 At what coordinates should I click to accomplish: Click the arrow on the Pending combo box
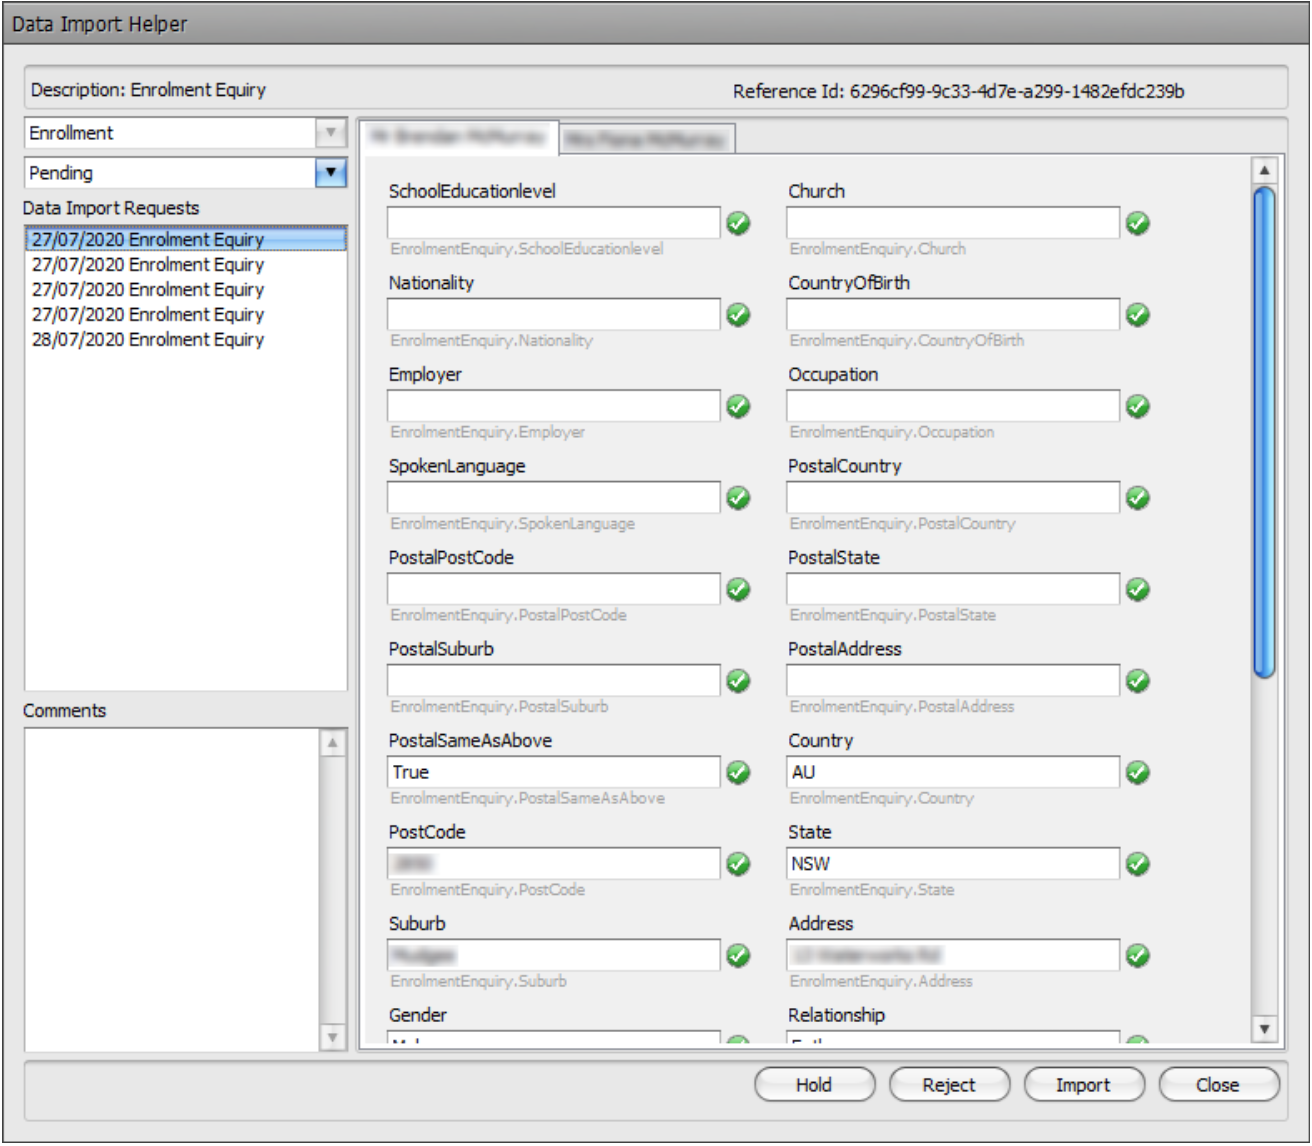tap(330, 173)
